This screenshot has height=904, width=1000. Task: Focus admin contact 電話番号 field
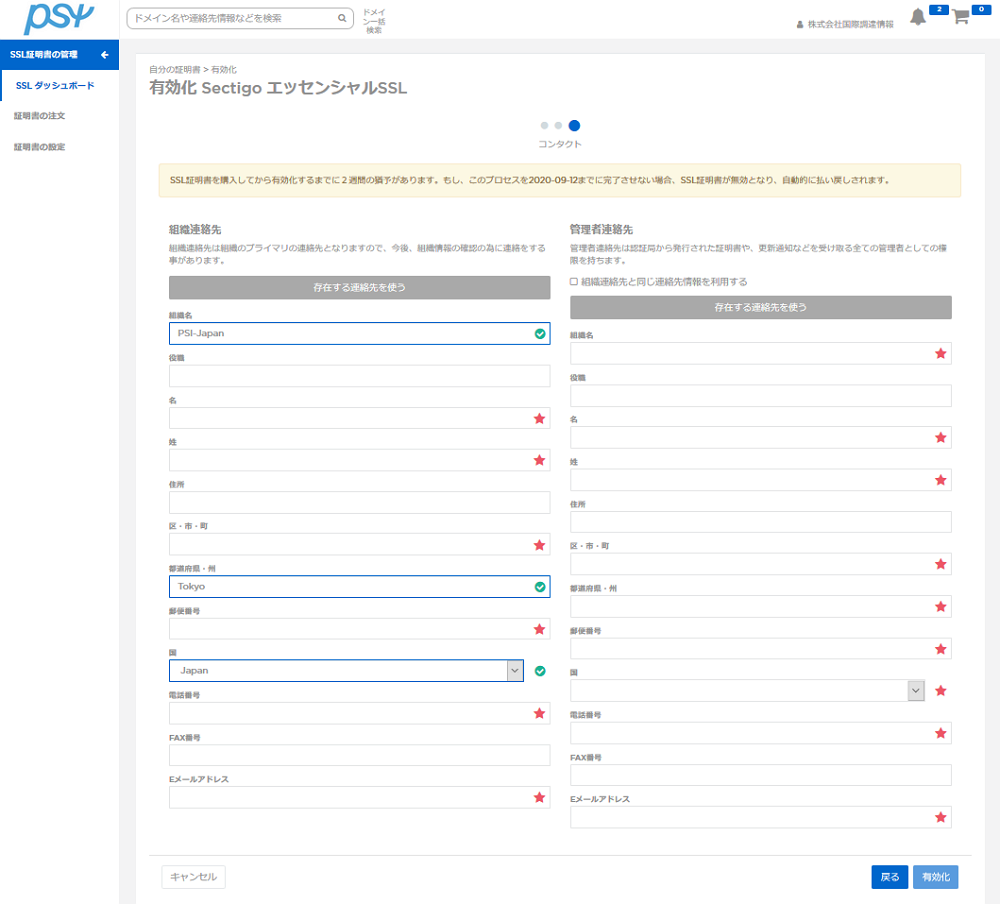pos(760,733)
